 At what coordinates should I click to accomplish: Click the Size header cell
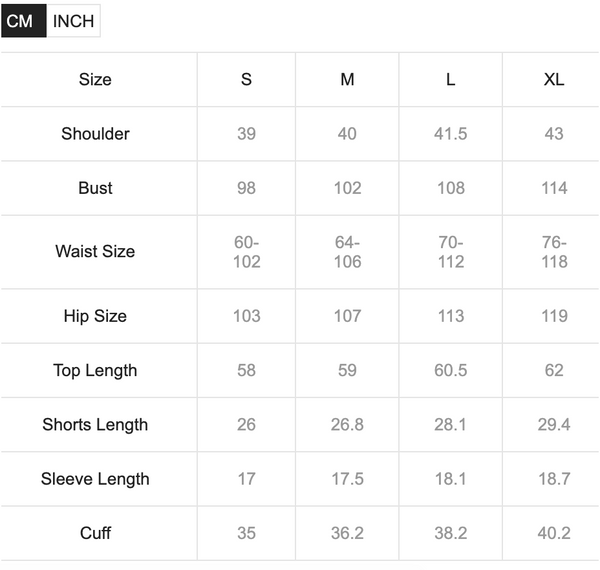[x=95, y=80]
